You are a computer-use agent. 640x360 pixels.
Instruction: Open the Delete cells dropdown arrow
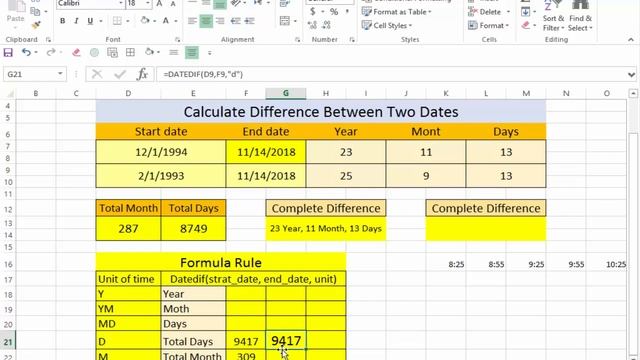(508, 12)
